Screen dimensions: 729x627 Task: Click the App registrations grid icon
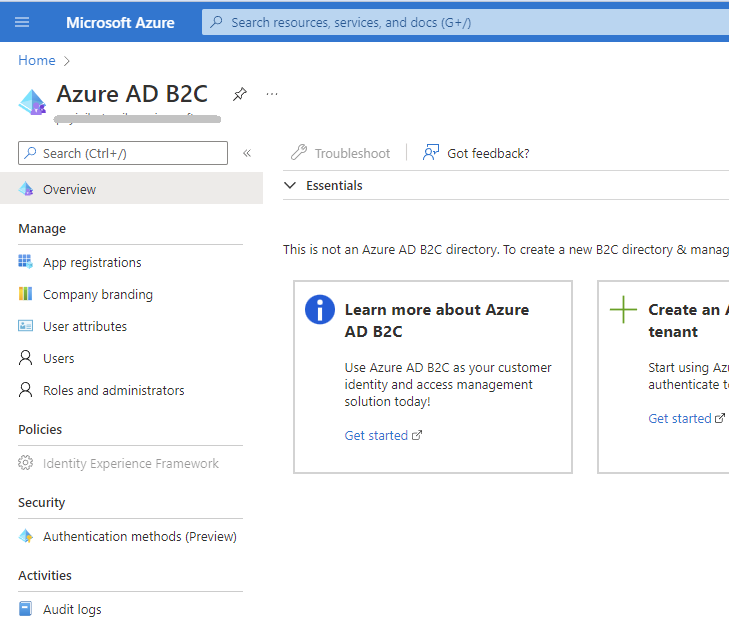tap(26, 262)
